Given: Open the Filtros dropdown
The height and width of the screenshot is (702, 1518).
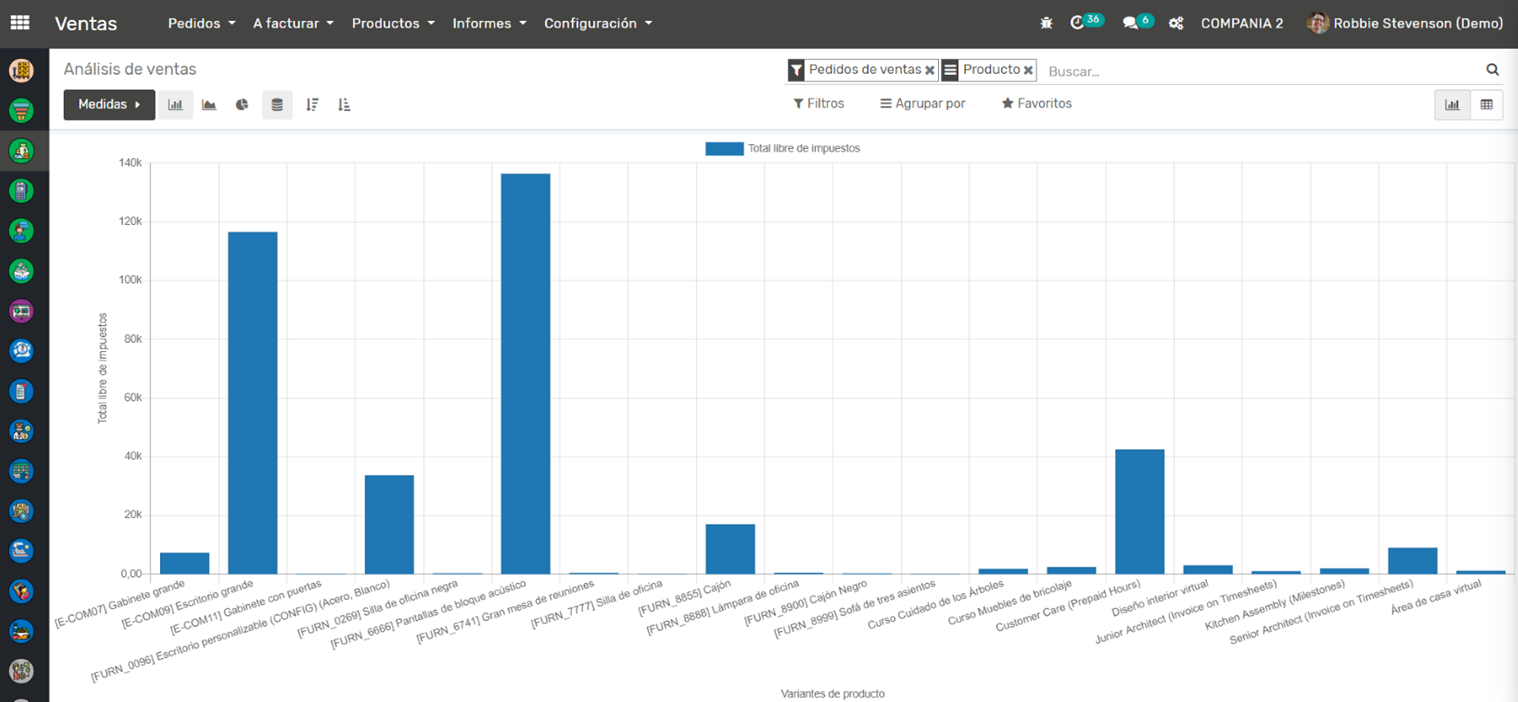Looking at the screenshot, I should pos(818,104).
